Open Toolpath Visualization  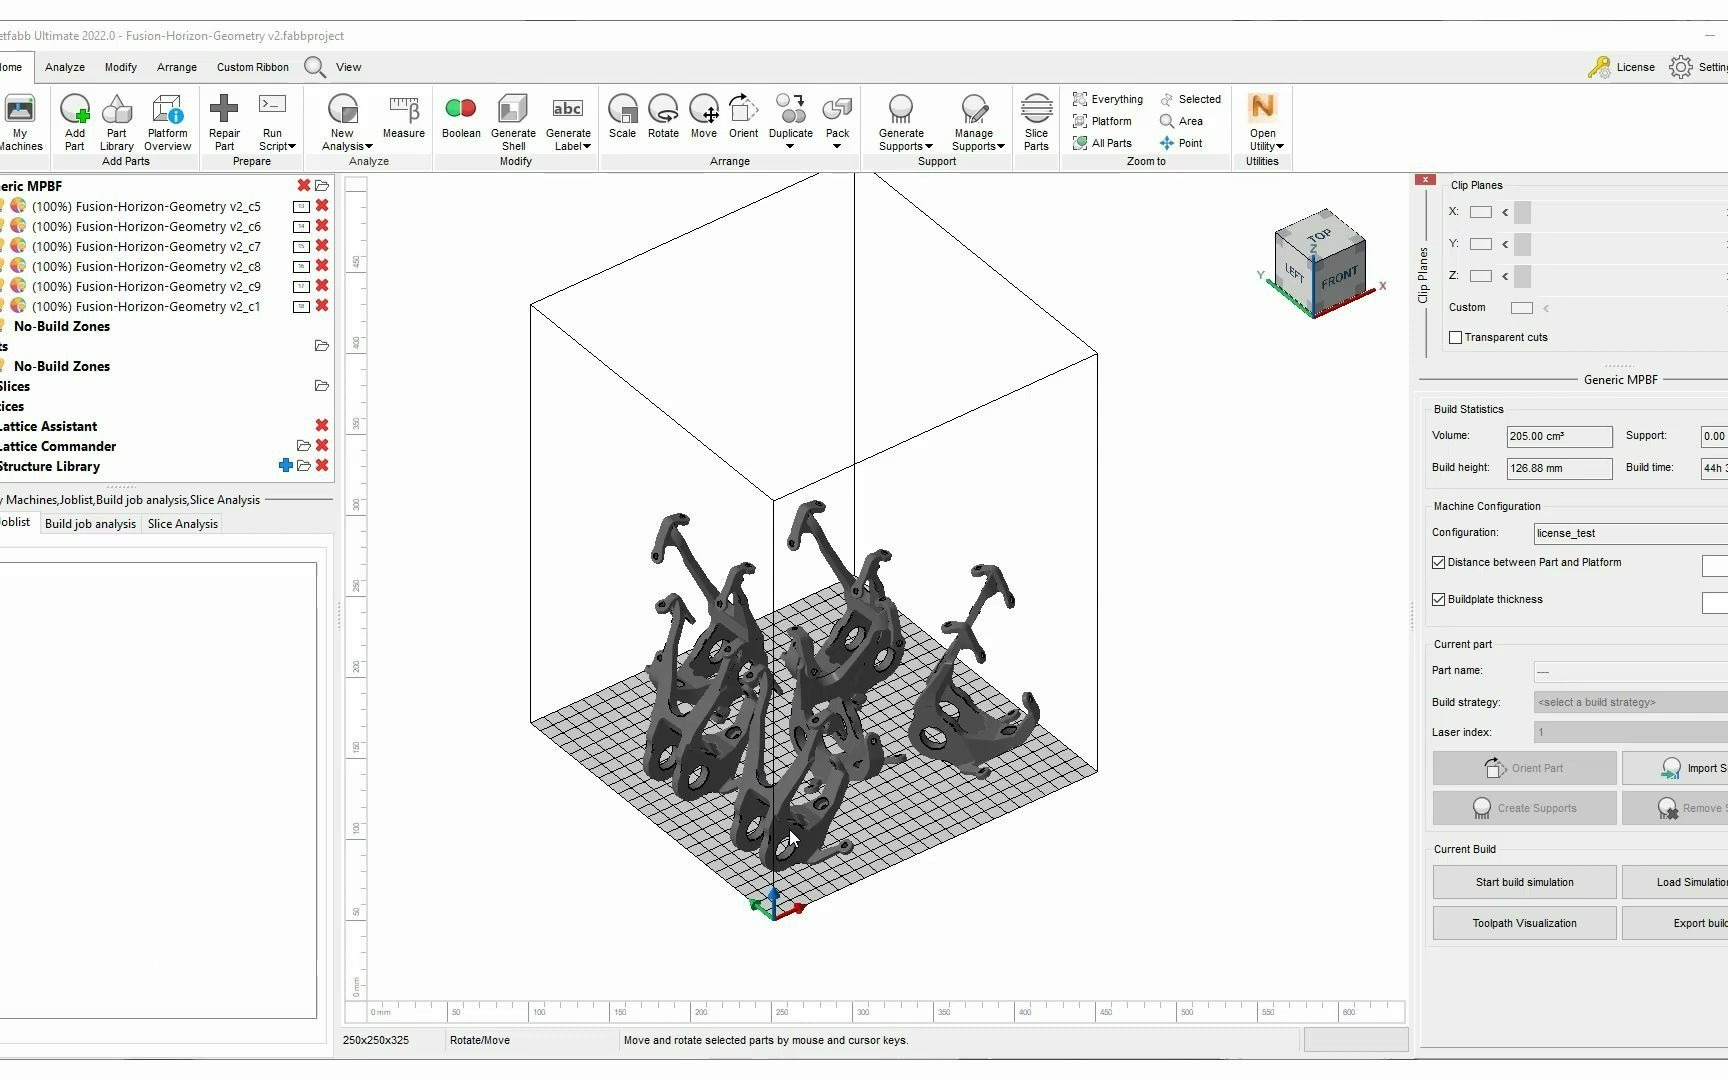coord(1524,922)
